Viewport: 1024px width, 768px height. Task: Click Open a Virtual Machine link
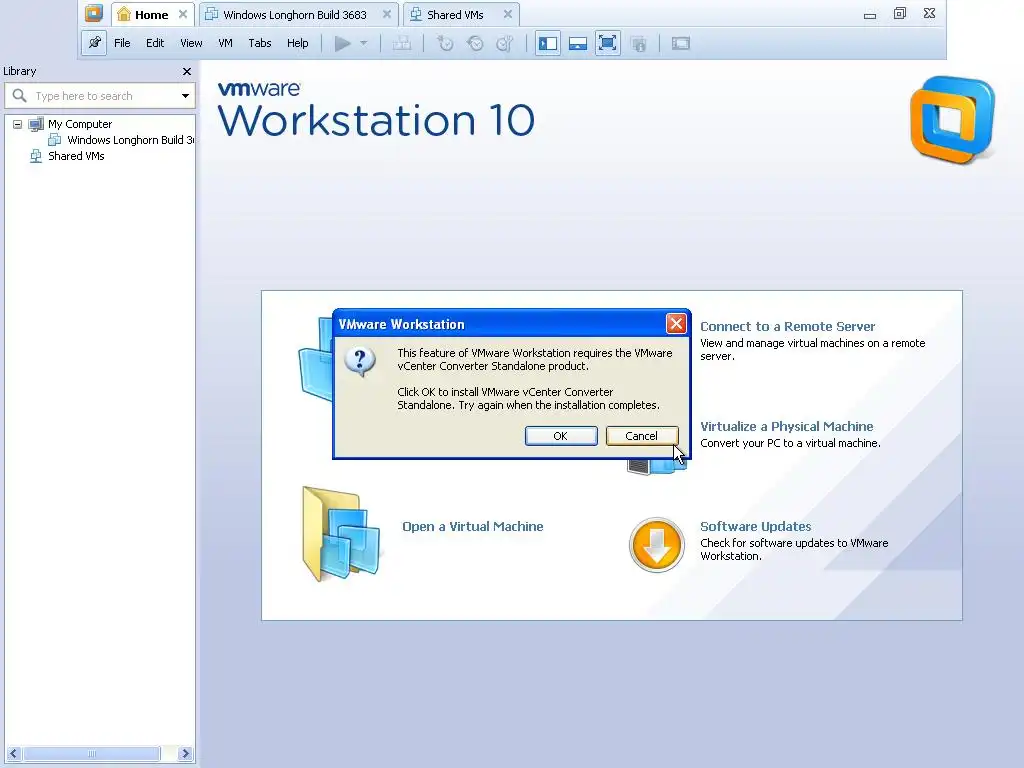coord(473,526)
